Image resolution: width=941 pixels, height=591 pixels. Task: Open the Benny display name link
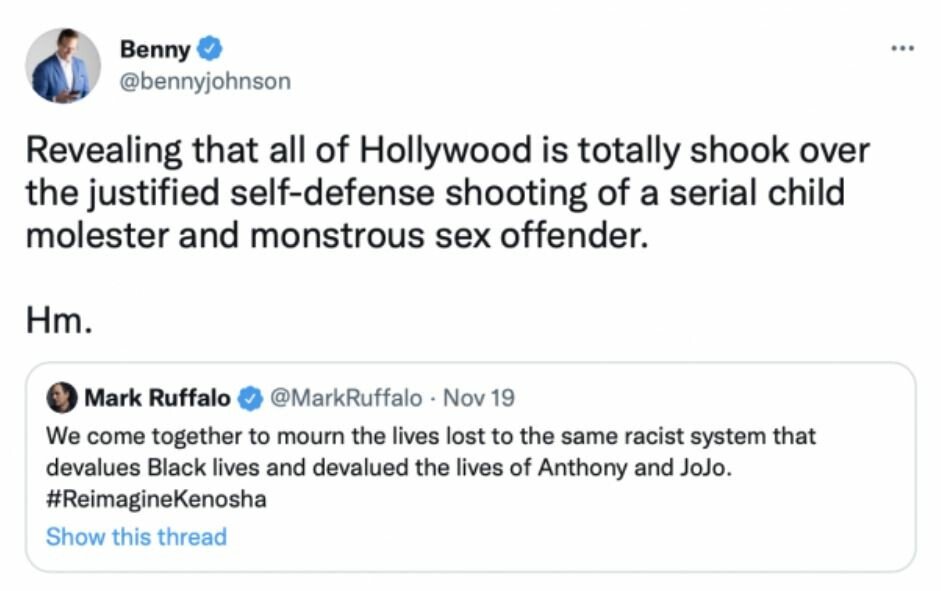155,48
